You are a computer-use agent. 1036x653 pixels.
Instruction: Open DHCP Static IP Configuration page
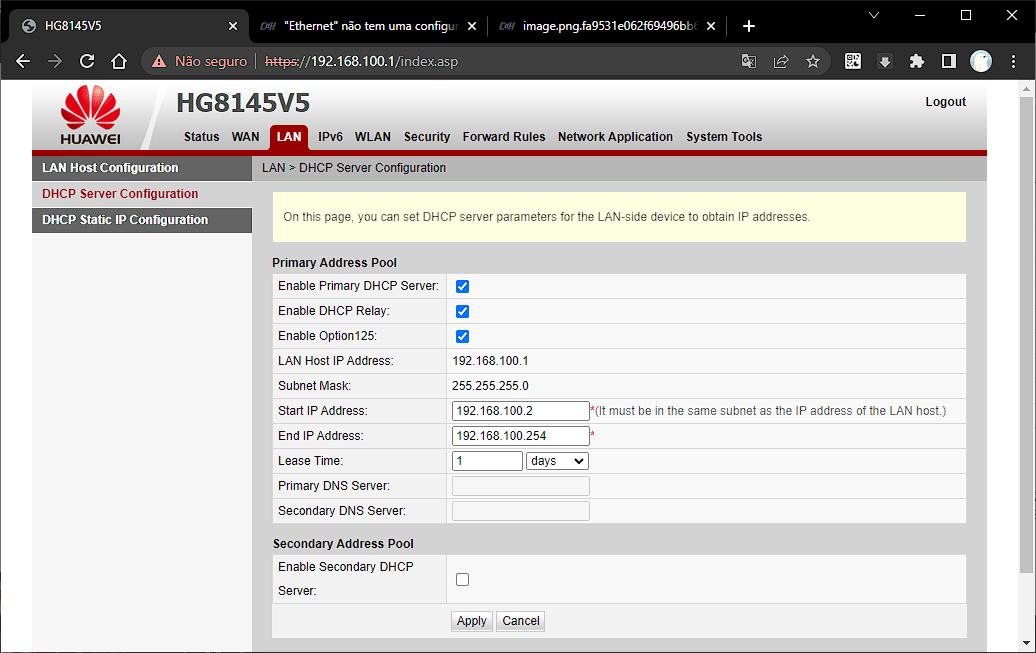coord(142,220)
